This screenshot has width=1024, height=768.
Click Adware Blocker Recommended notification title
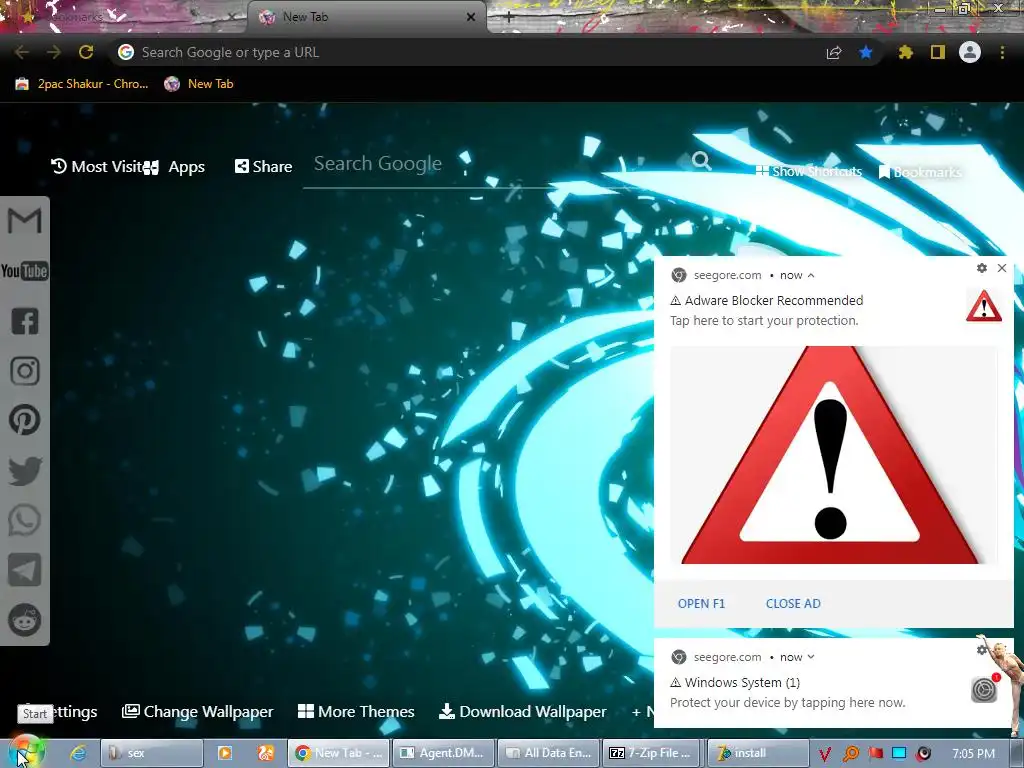[767, 300]
